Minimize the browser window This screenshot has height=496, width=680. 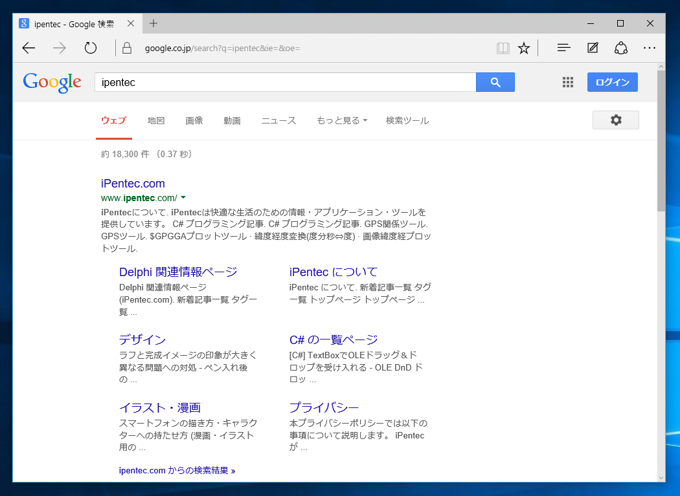[590, 23]
